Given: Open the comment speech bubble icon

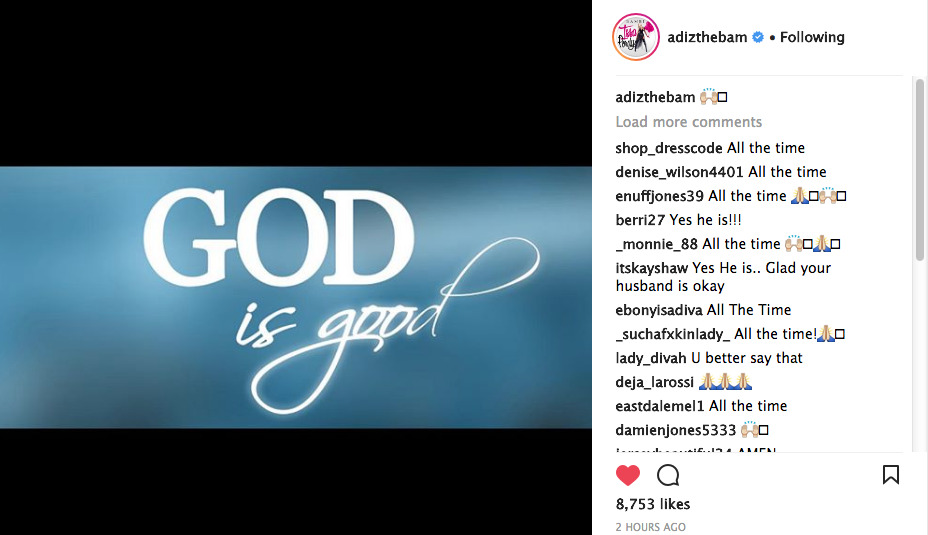Looking at the screenshot, I should coord(668,475).
